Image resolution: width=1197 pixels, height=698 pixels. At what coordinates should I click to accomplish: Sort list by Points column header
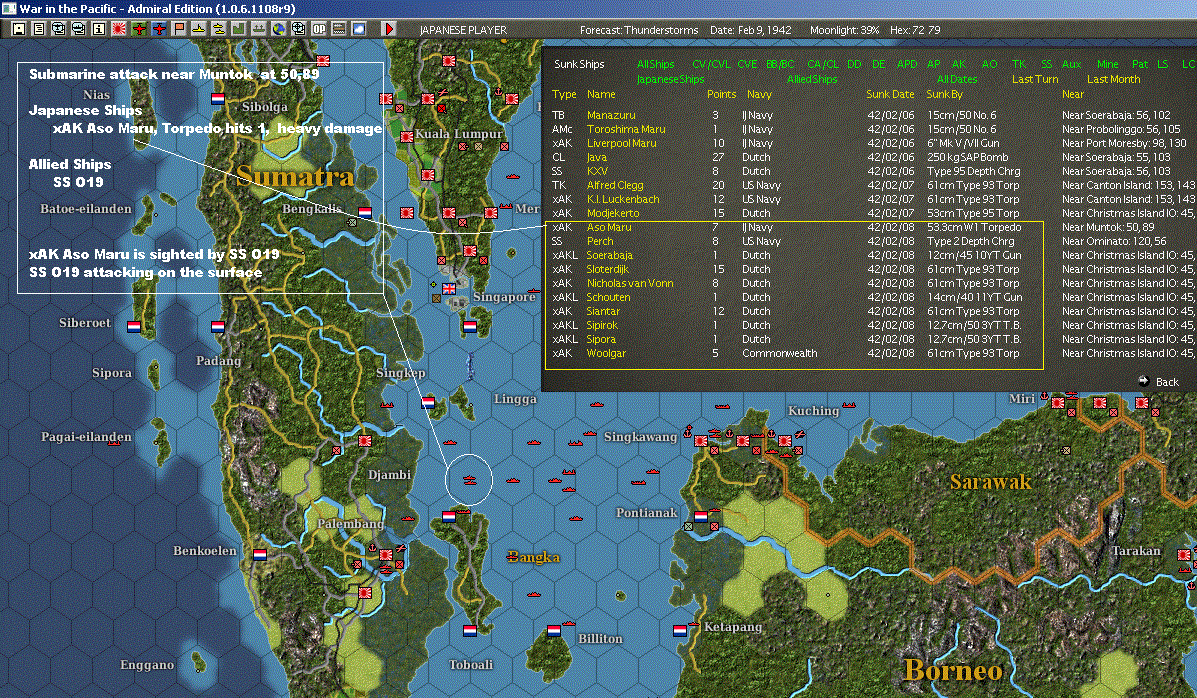[721, 94]
